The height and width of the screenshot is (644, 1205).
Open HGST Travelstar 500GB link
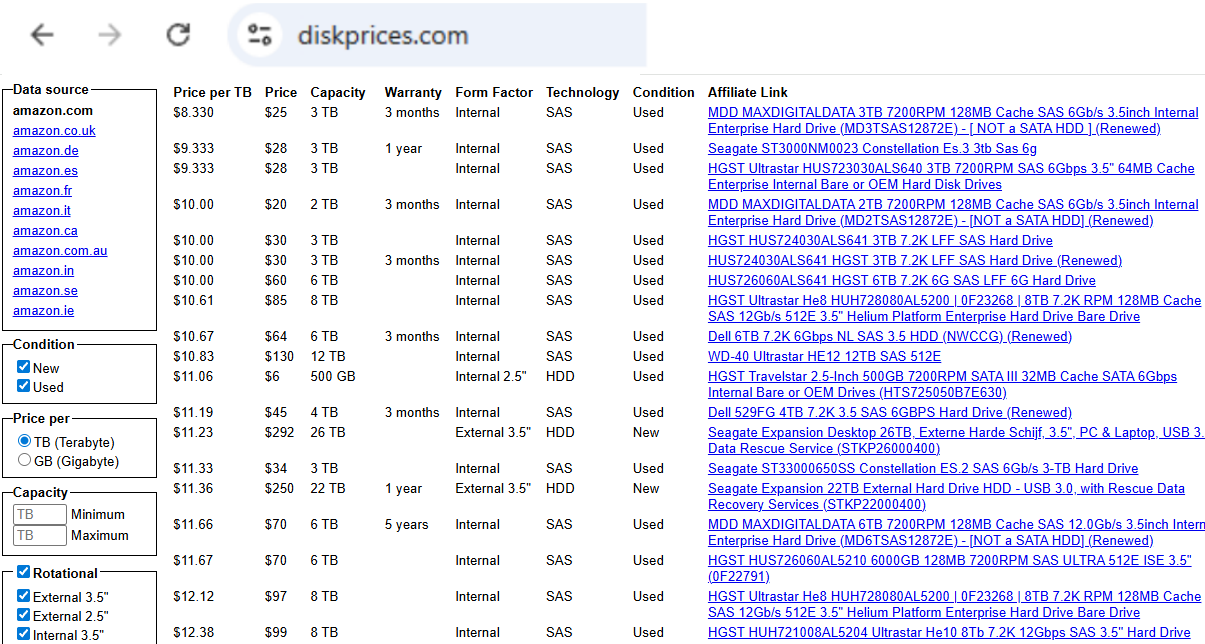click(942, 384)
